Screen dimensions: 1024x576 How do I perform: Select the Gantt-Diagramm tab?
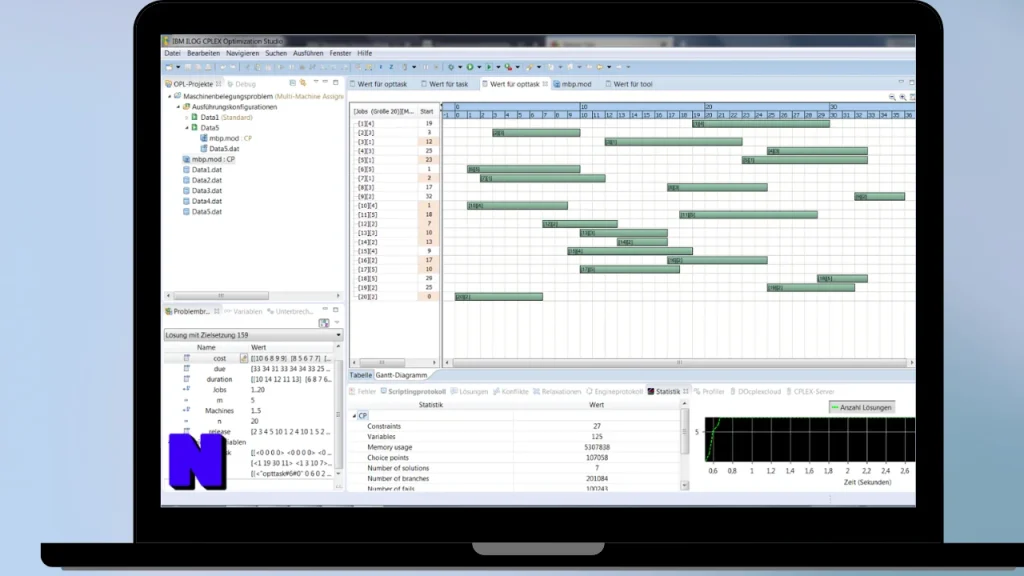(401, 376)
